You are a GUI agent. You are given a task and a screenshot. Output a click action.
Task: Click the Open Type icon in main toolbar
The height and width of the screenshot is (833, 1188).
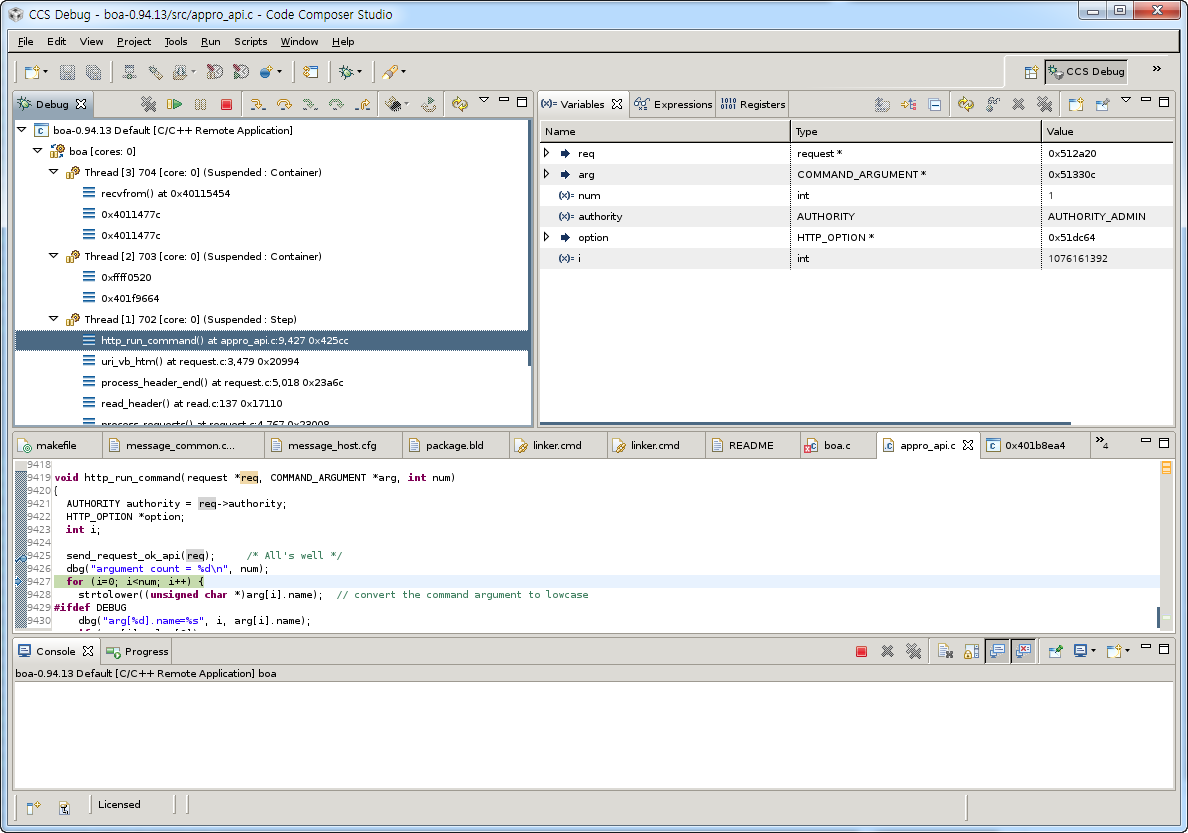click(391, 72)
